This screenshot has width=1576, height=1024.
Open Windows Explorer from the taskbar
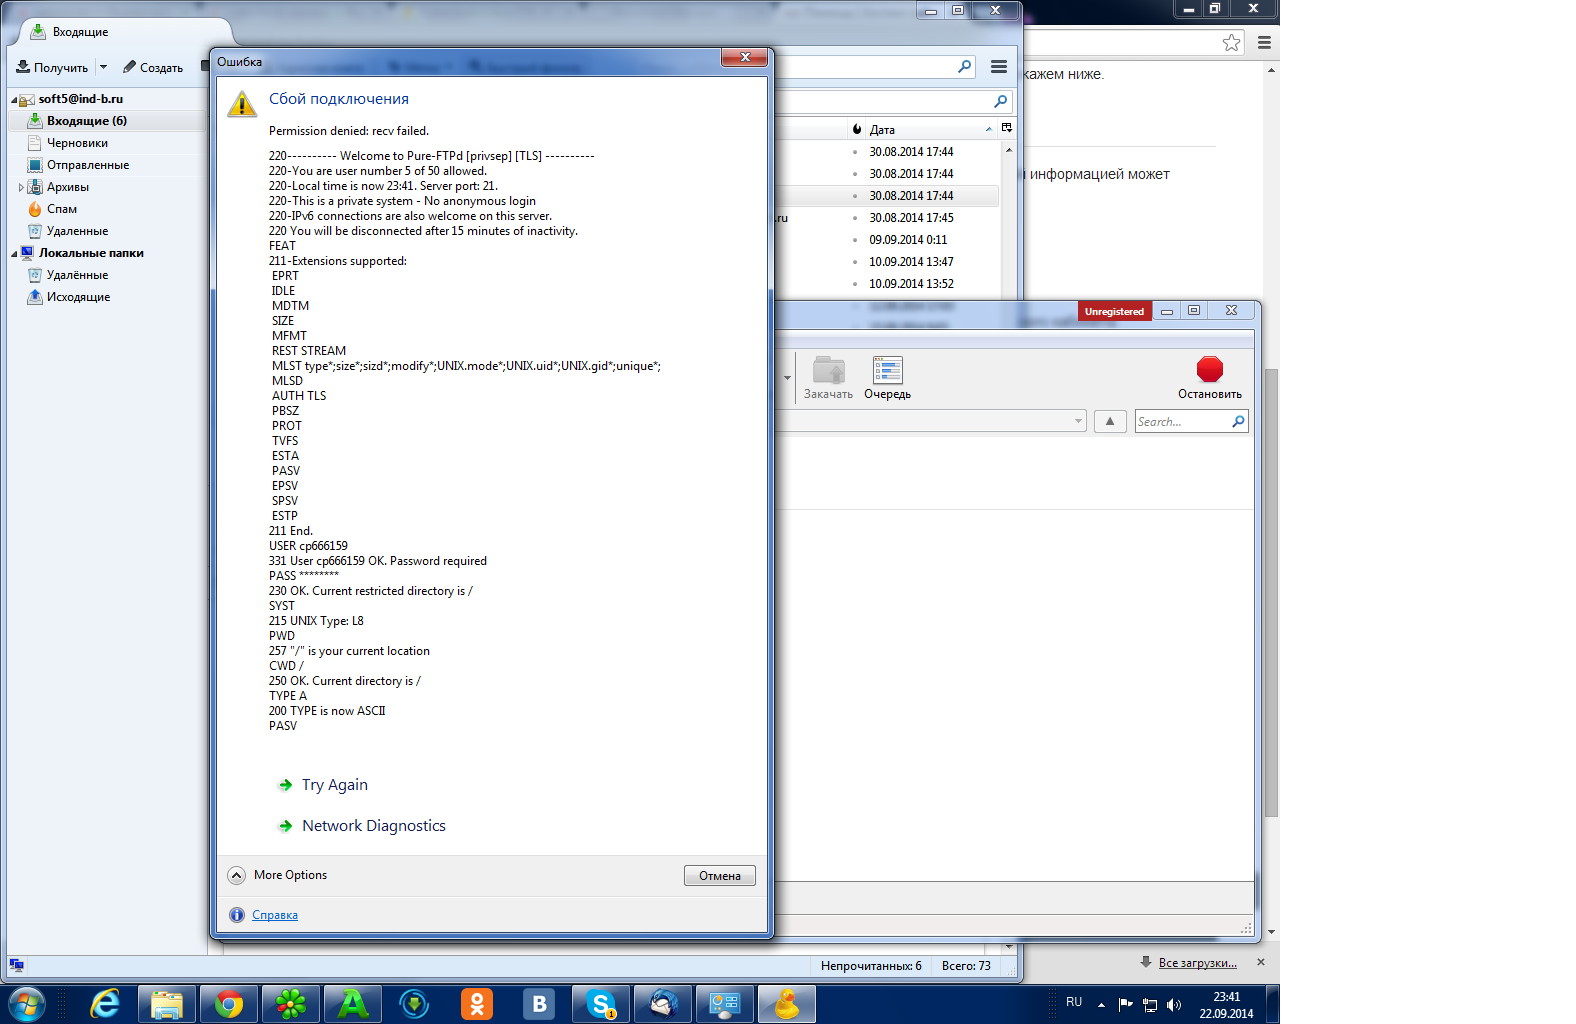point(166,1004)
